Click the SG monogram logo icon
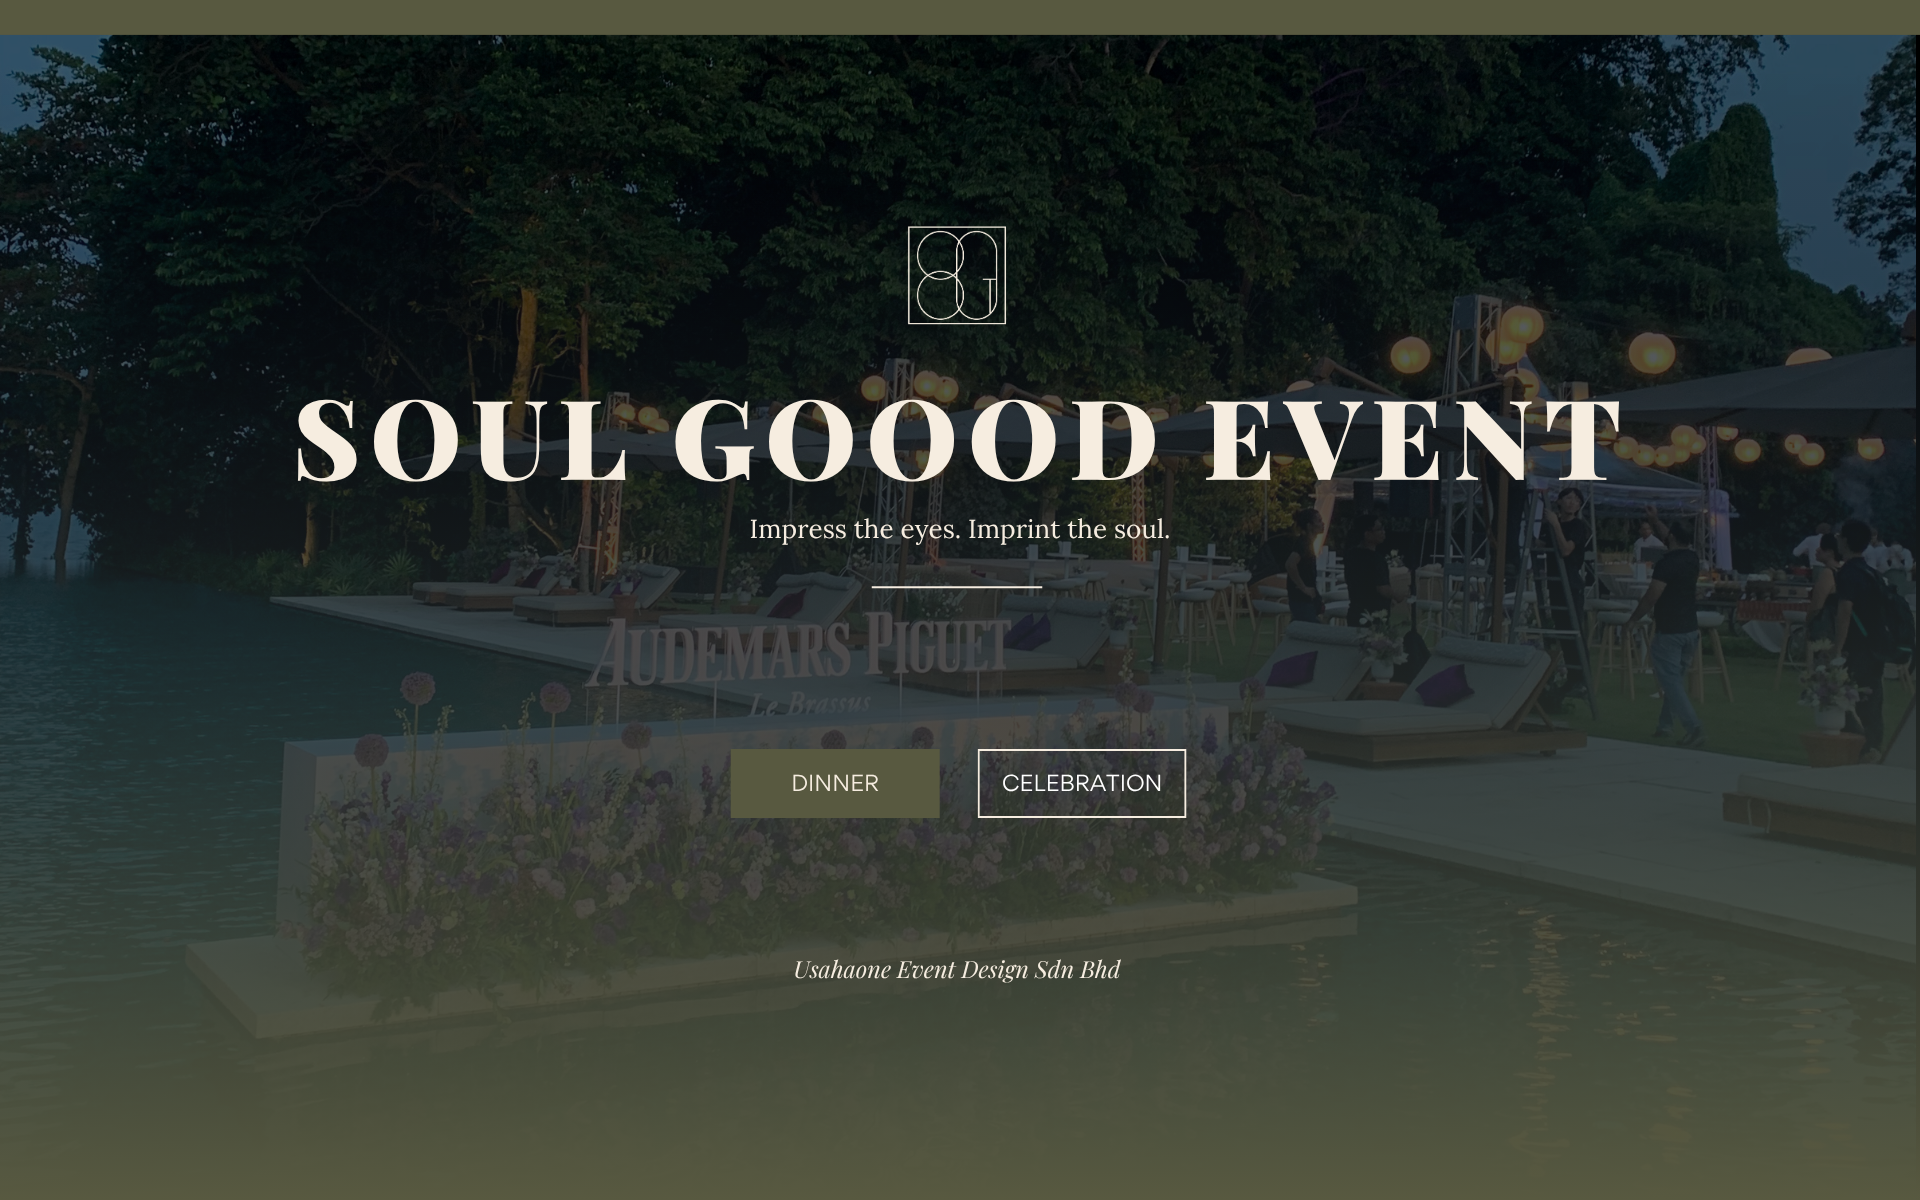 (957, 275)
